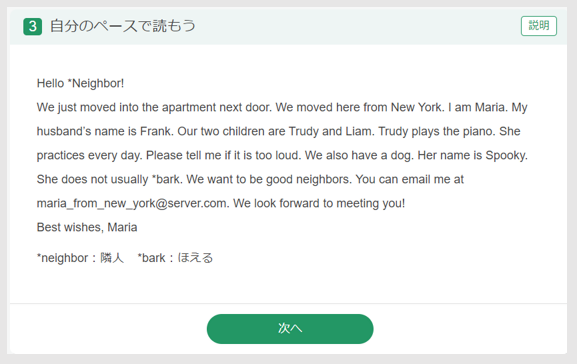Image resolution: width=577 pixels, height=364 pixels.
Task: Open the 説明 explanation button
Action: click(539, 26)
